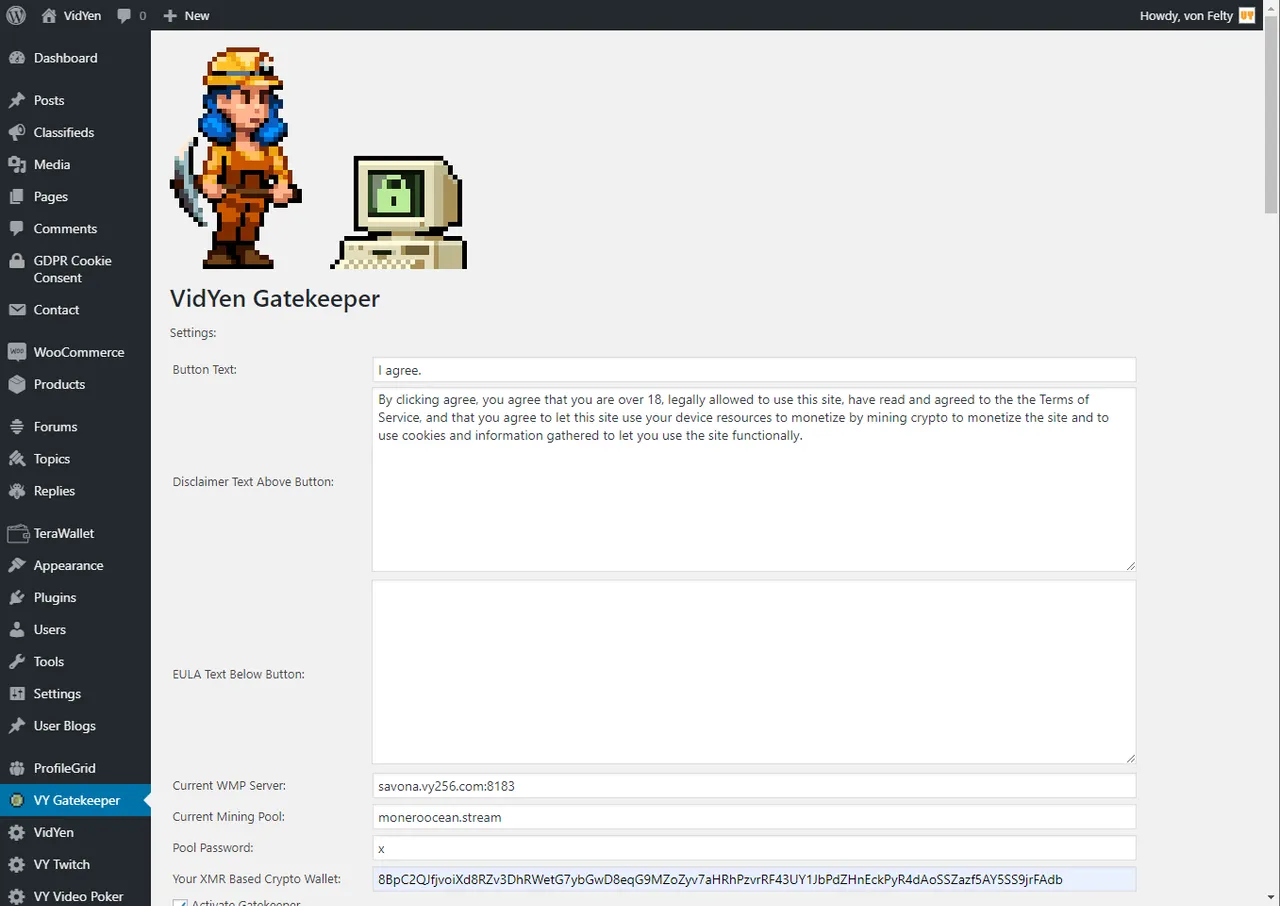
Task: Click the Tools wrench icon
Action: point(16,661)
